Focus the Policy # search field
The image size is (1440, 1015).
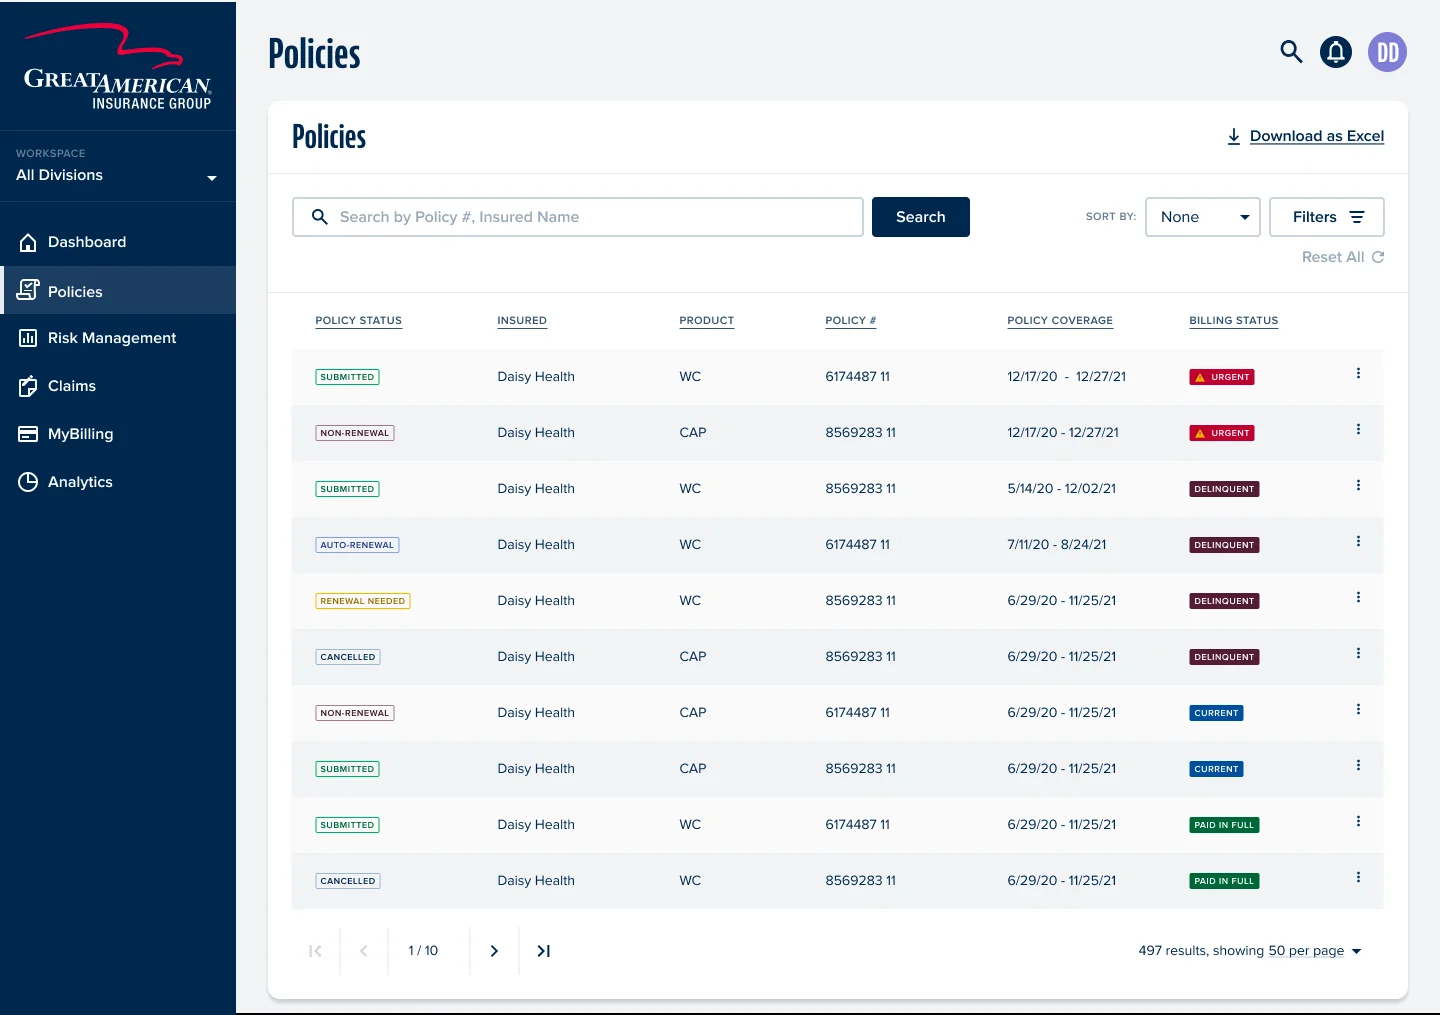(x=578, y=217)
